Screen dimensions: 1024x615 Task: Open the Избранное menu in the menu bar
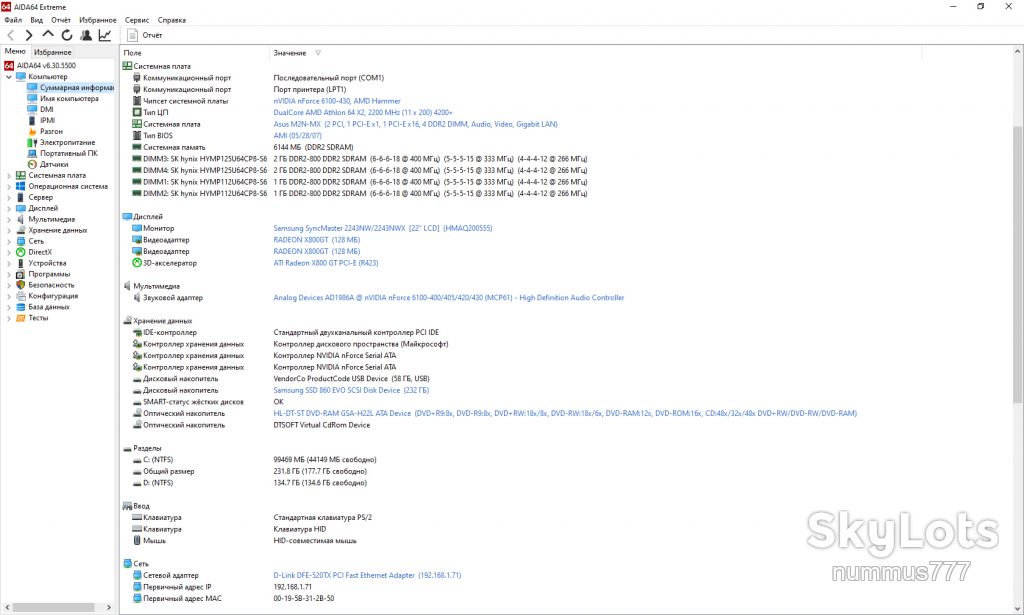[98, 20]
